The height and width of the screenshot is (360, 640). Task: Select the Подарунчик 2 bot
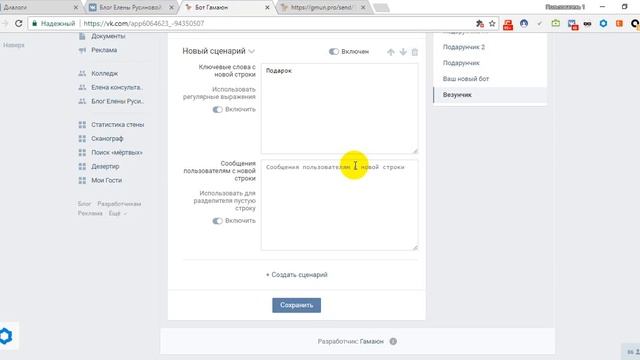(464, 47)
